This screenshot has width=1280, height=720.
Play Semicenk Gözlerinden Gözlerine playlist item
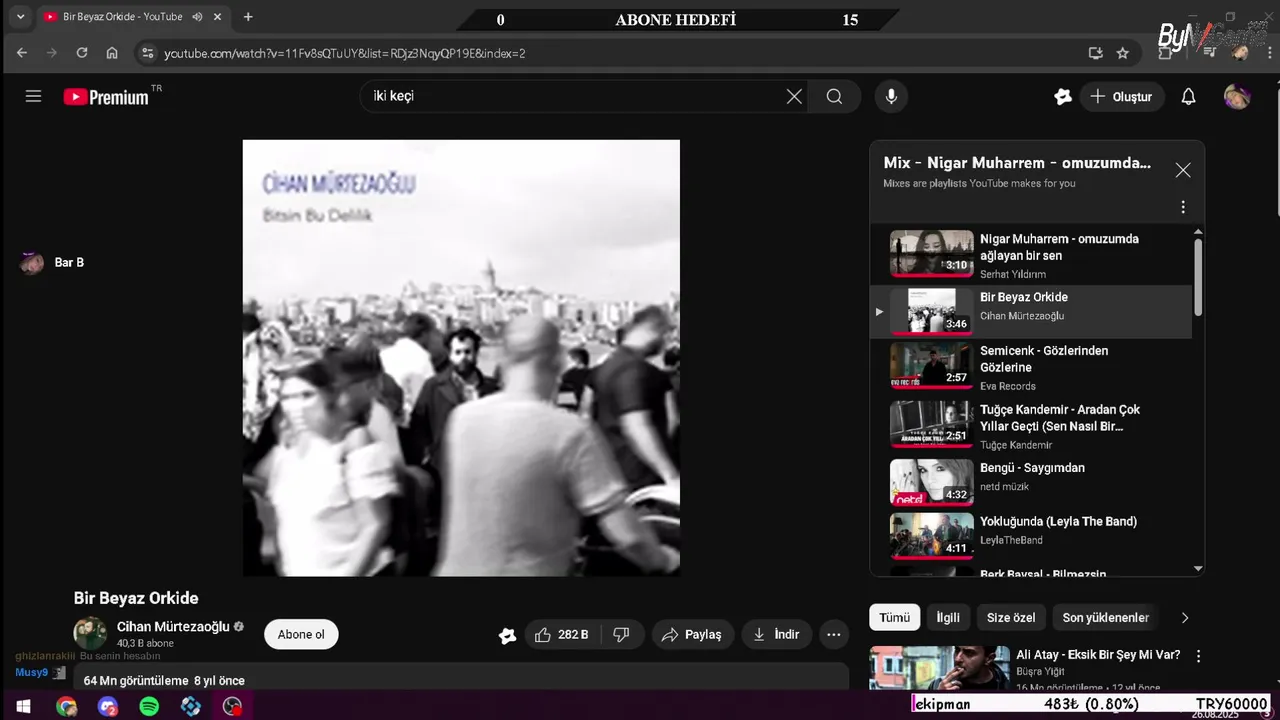click(x=1031, y=366)
